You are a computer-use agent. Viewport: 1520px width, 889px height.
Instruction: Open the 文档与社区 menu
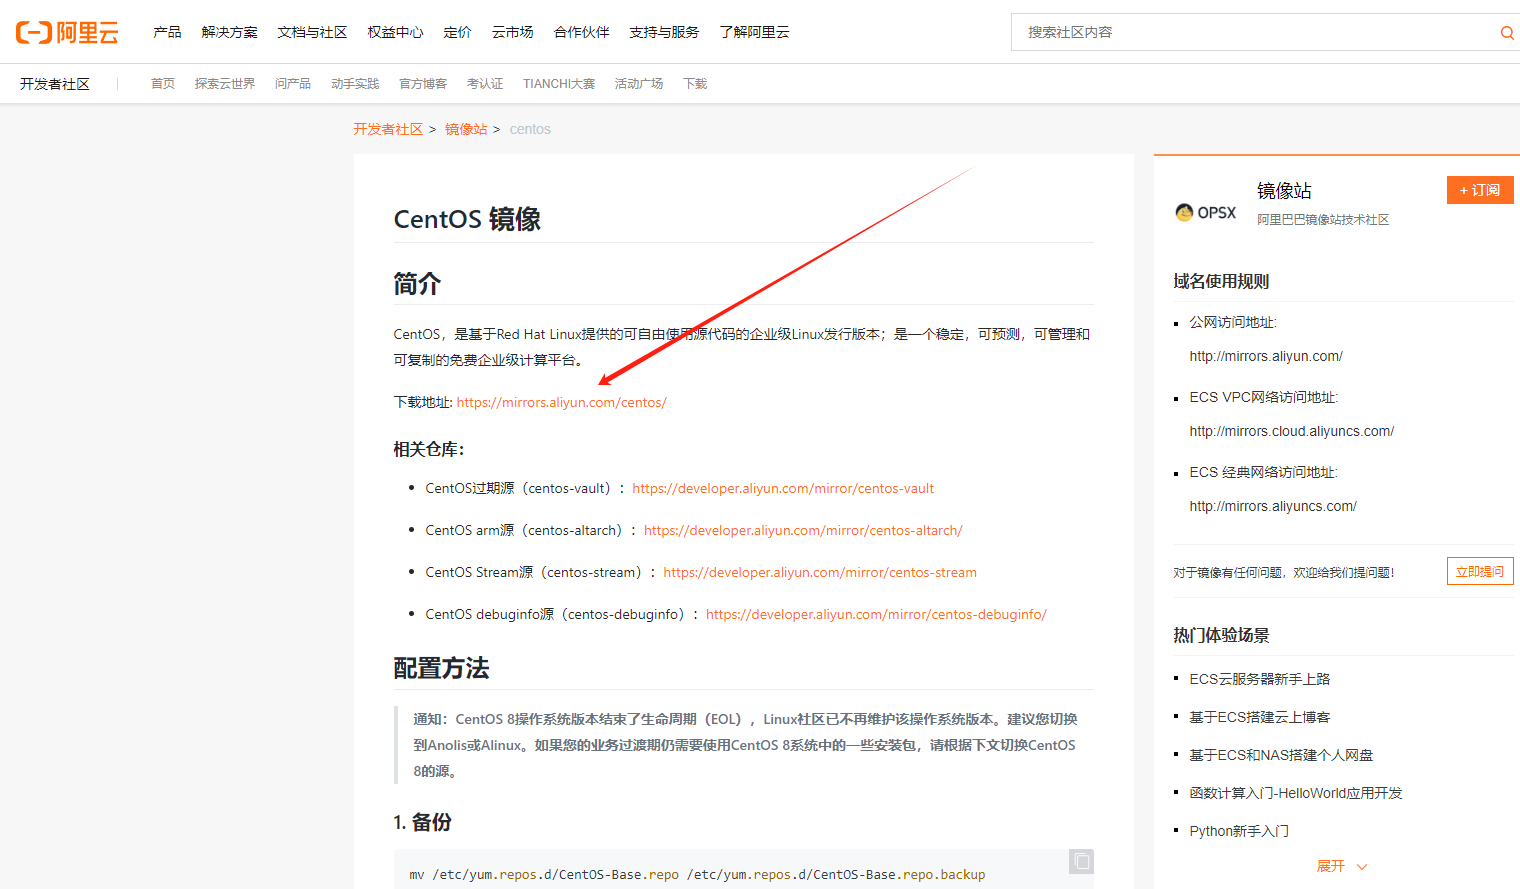pos(312,32)
